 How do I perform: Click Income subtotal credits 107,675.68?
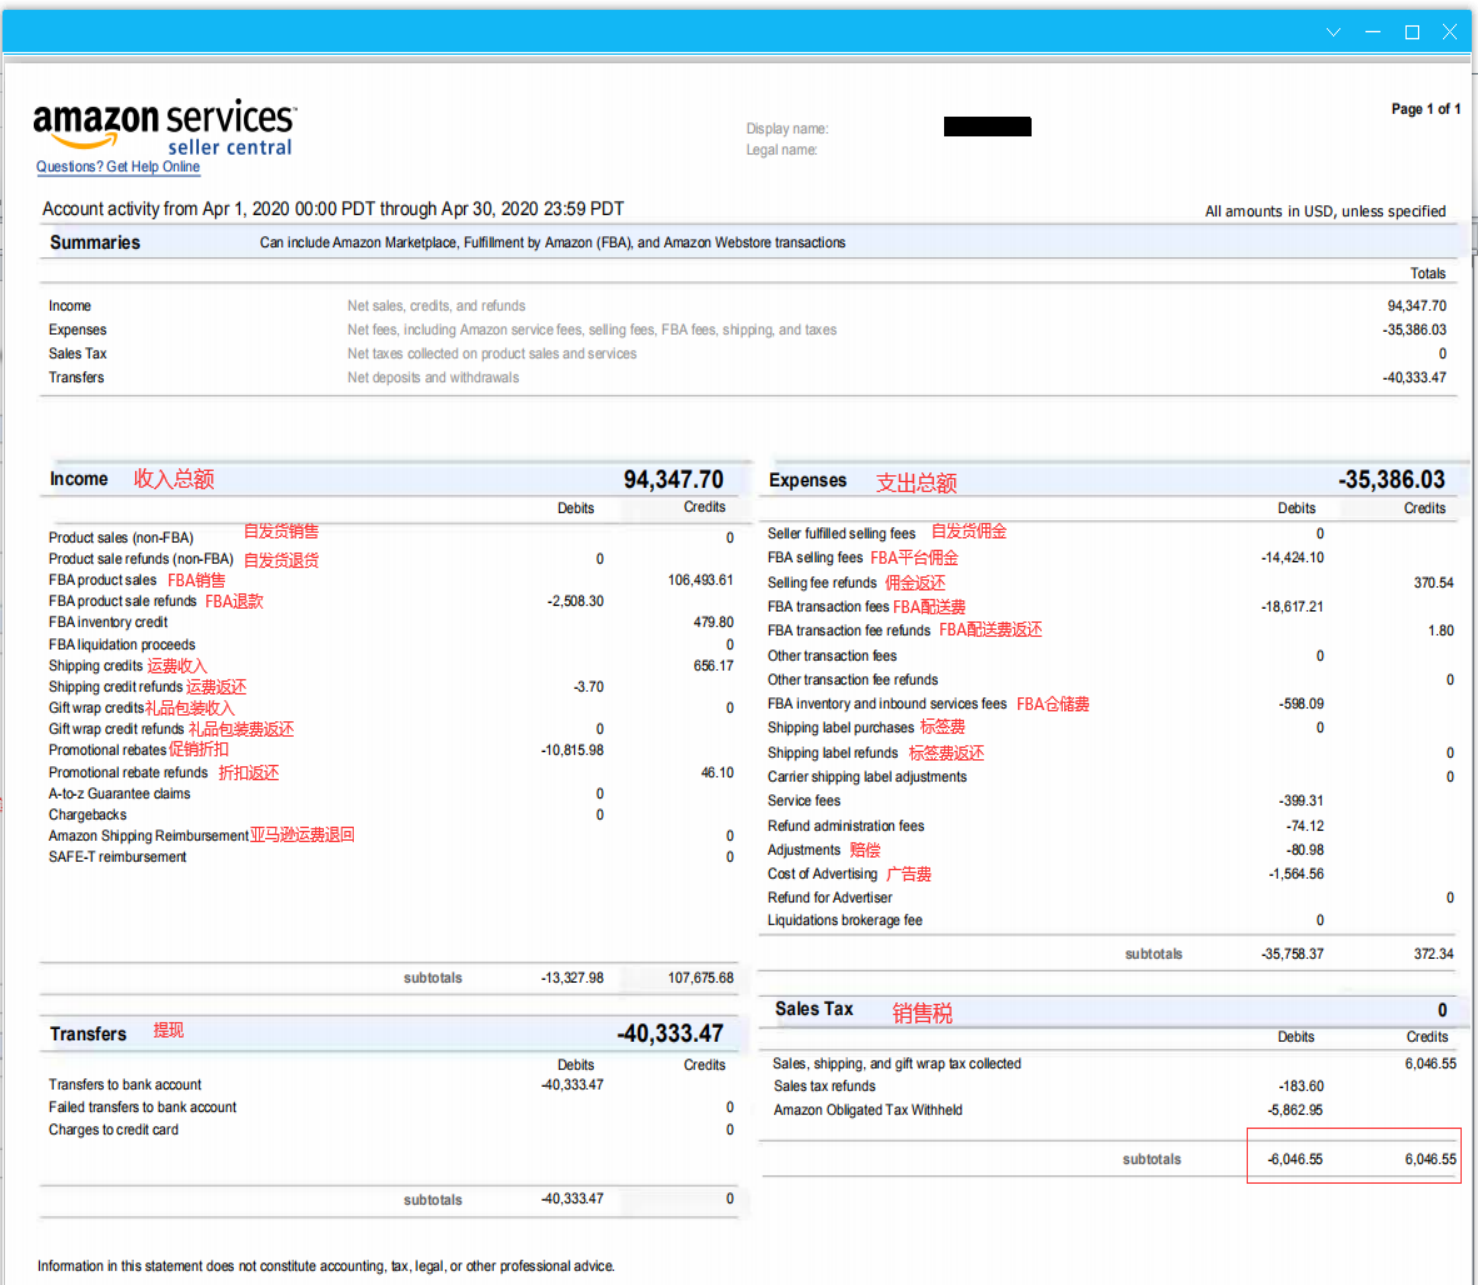pyautogui.click(x=700, y=978)
